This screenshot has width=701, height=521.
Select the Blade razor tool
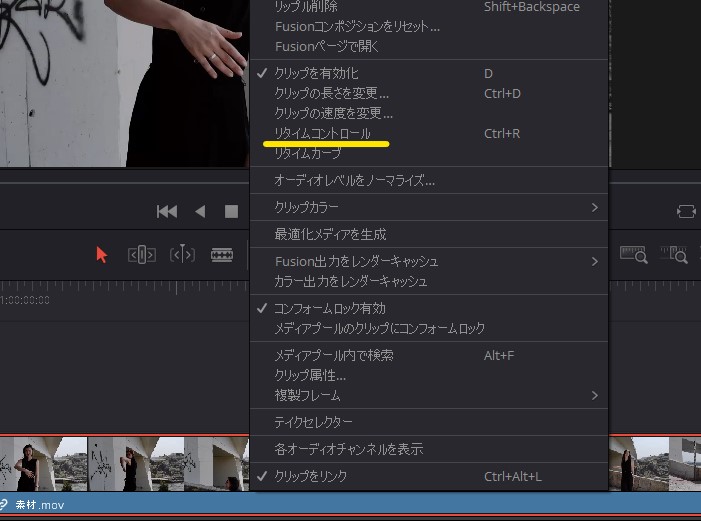click(x=222, y=255)
